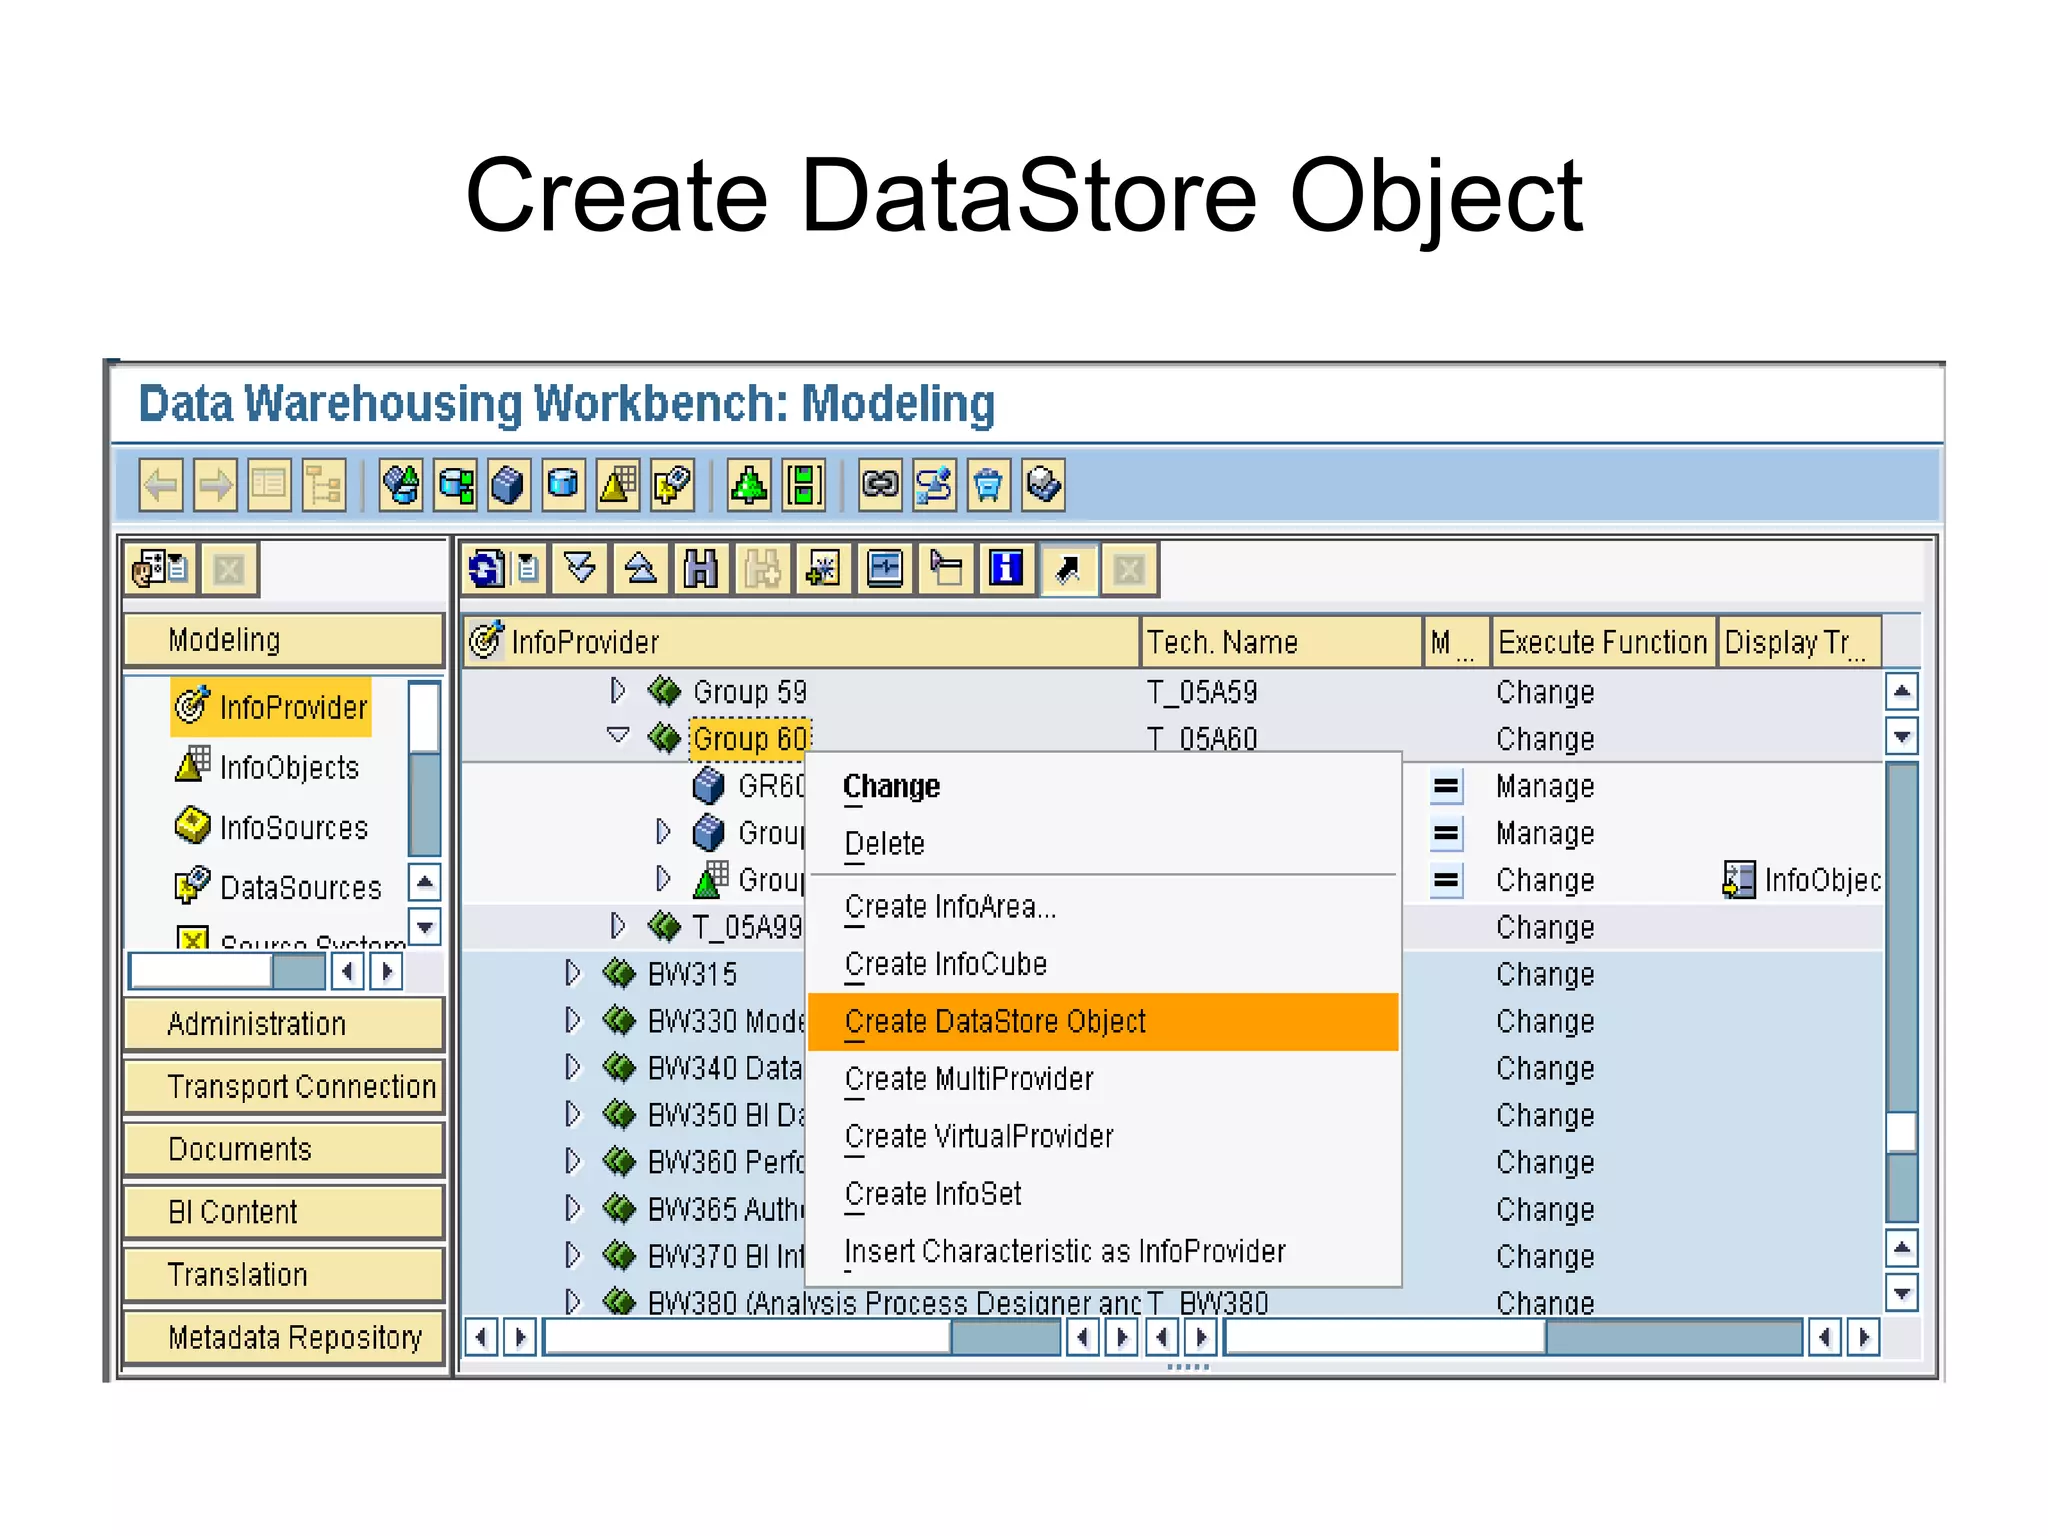Expand the Group 59 tree node
Viewport: 2048px width, 1536px height.
(x=617, y=691)
